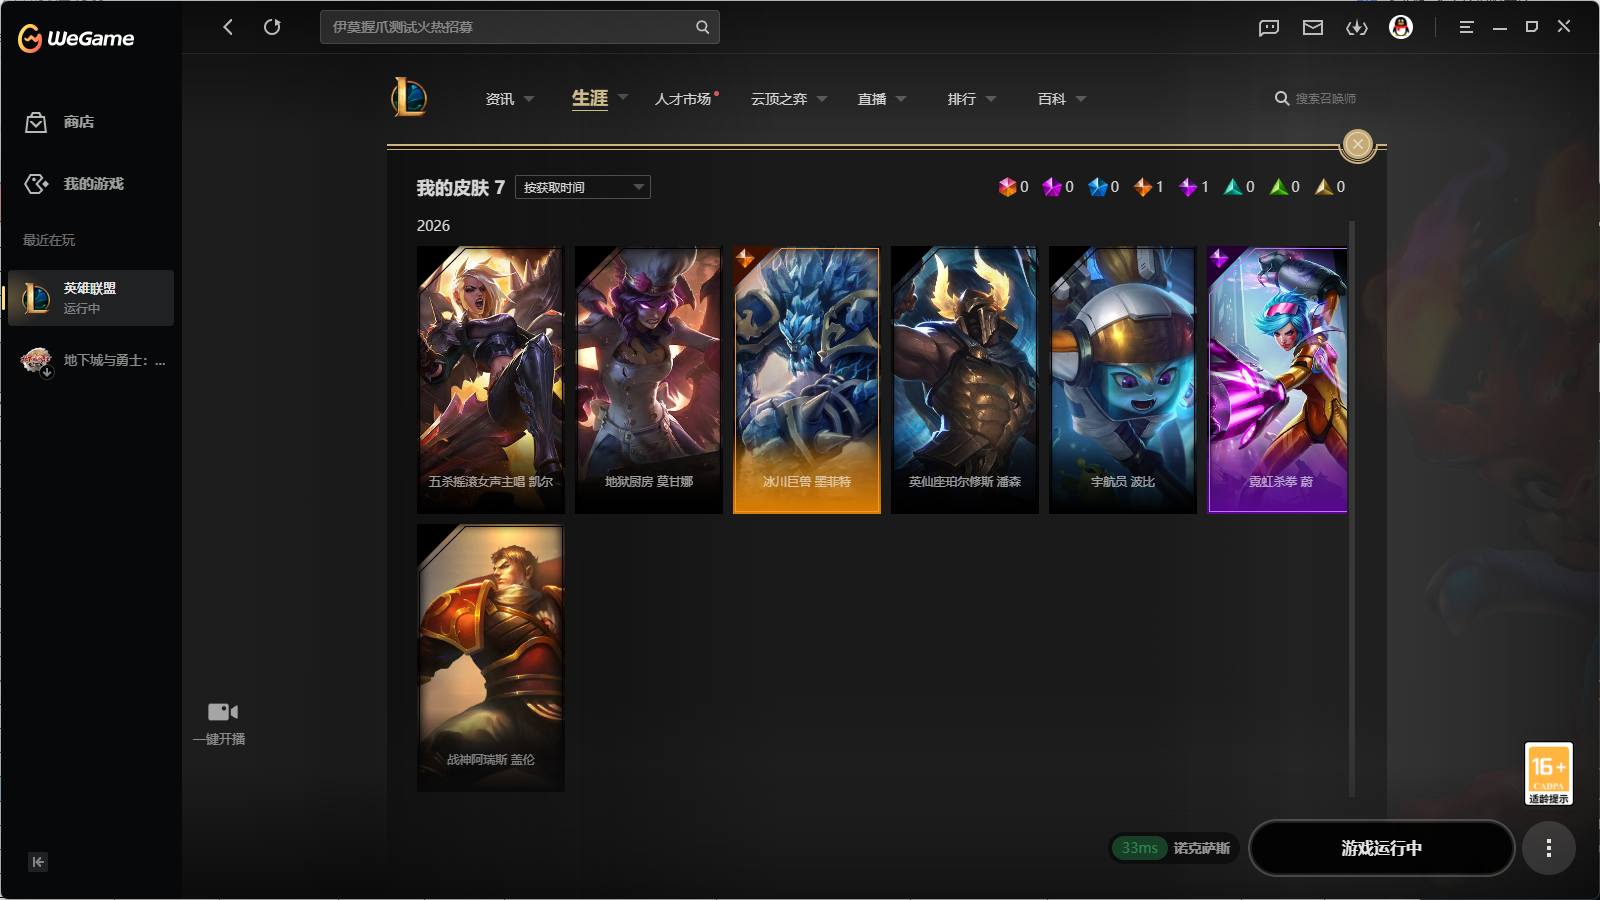This screenshot has height=900, width=1600.
Task: Expand the 资讯 menu dropdown
Action: pos(509,99)
